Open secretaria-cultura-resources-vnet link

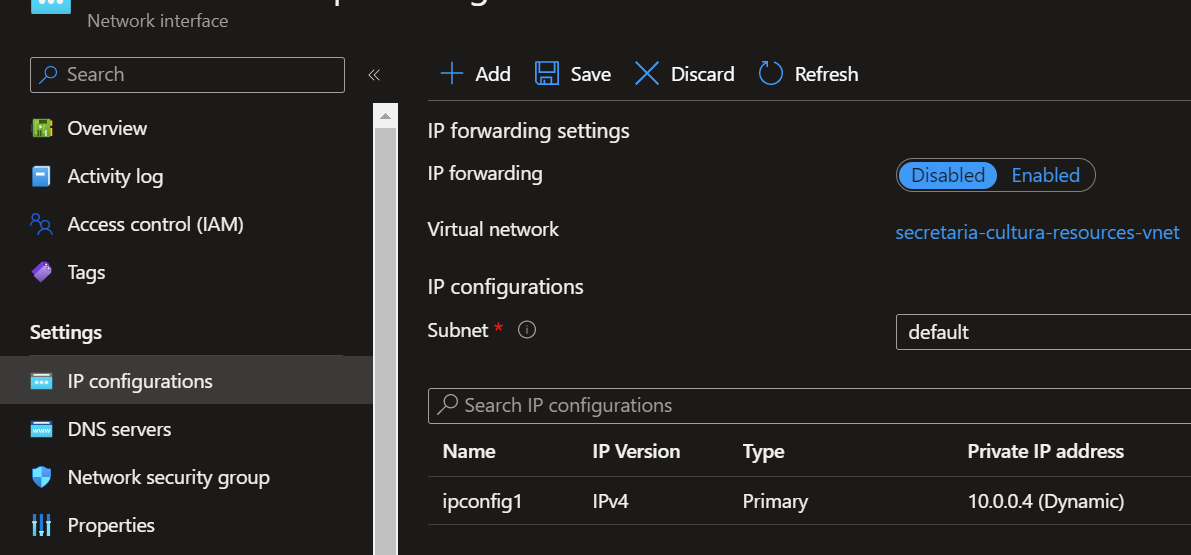1038,232
